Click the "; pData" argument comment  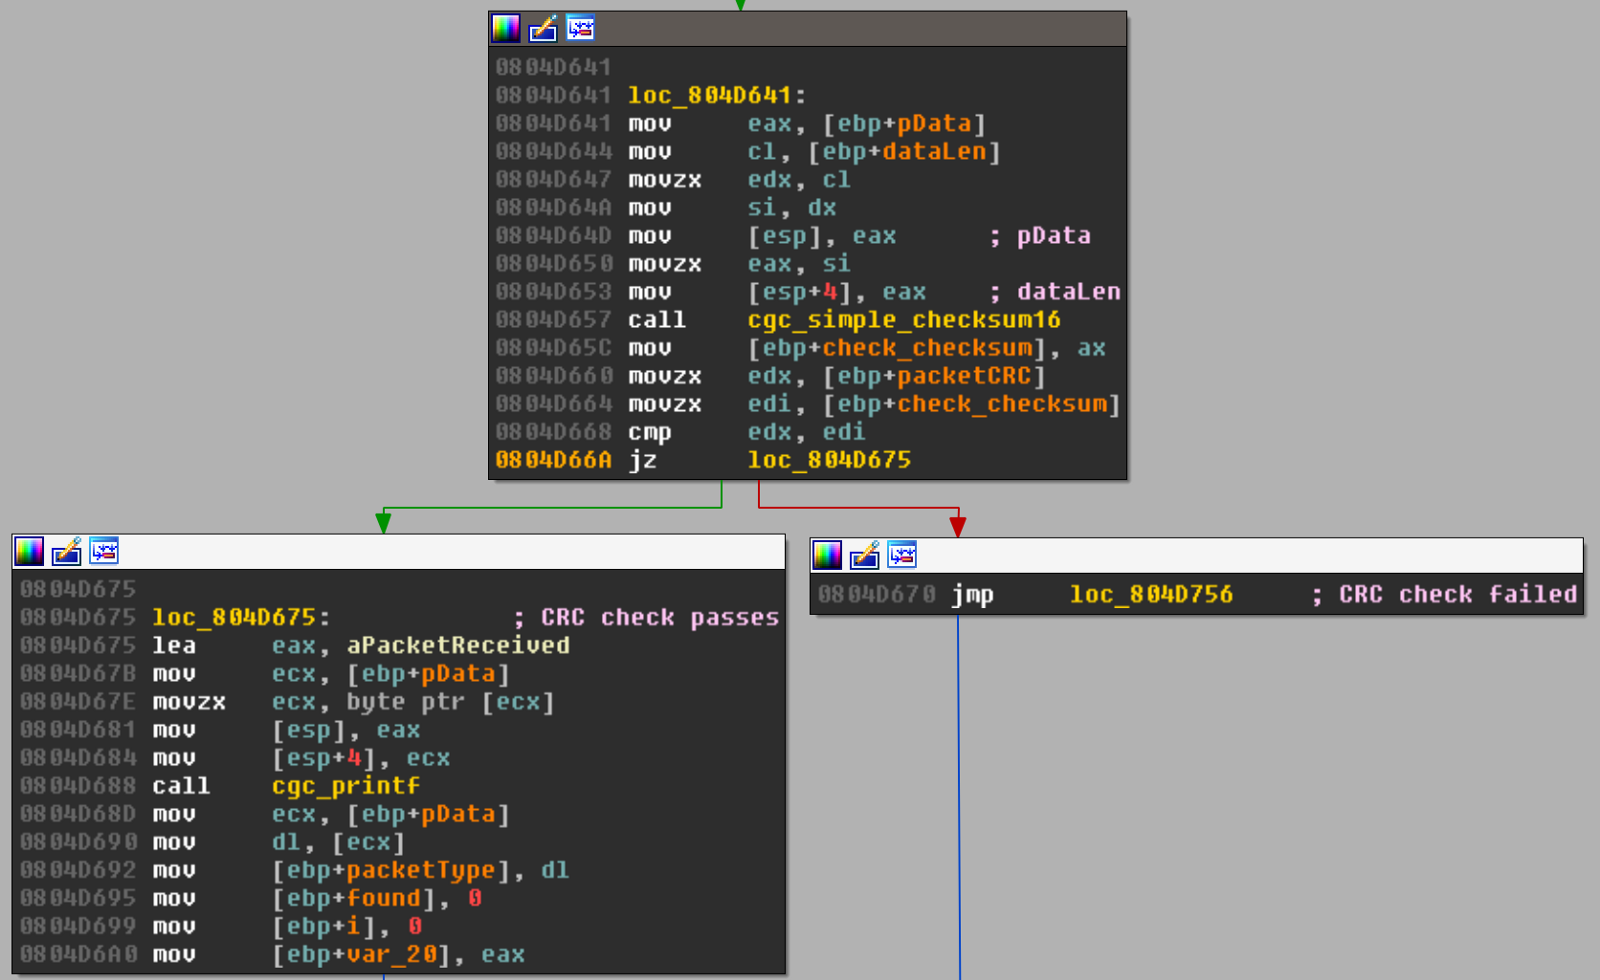click(x=1040, y=236)
